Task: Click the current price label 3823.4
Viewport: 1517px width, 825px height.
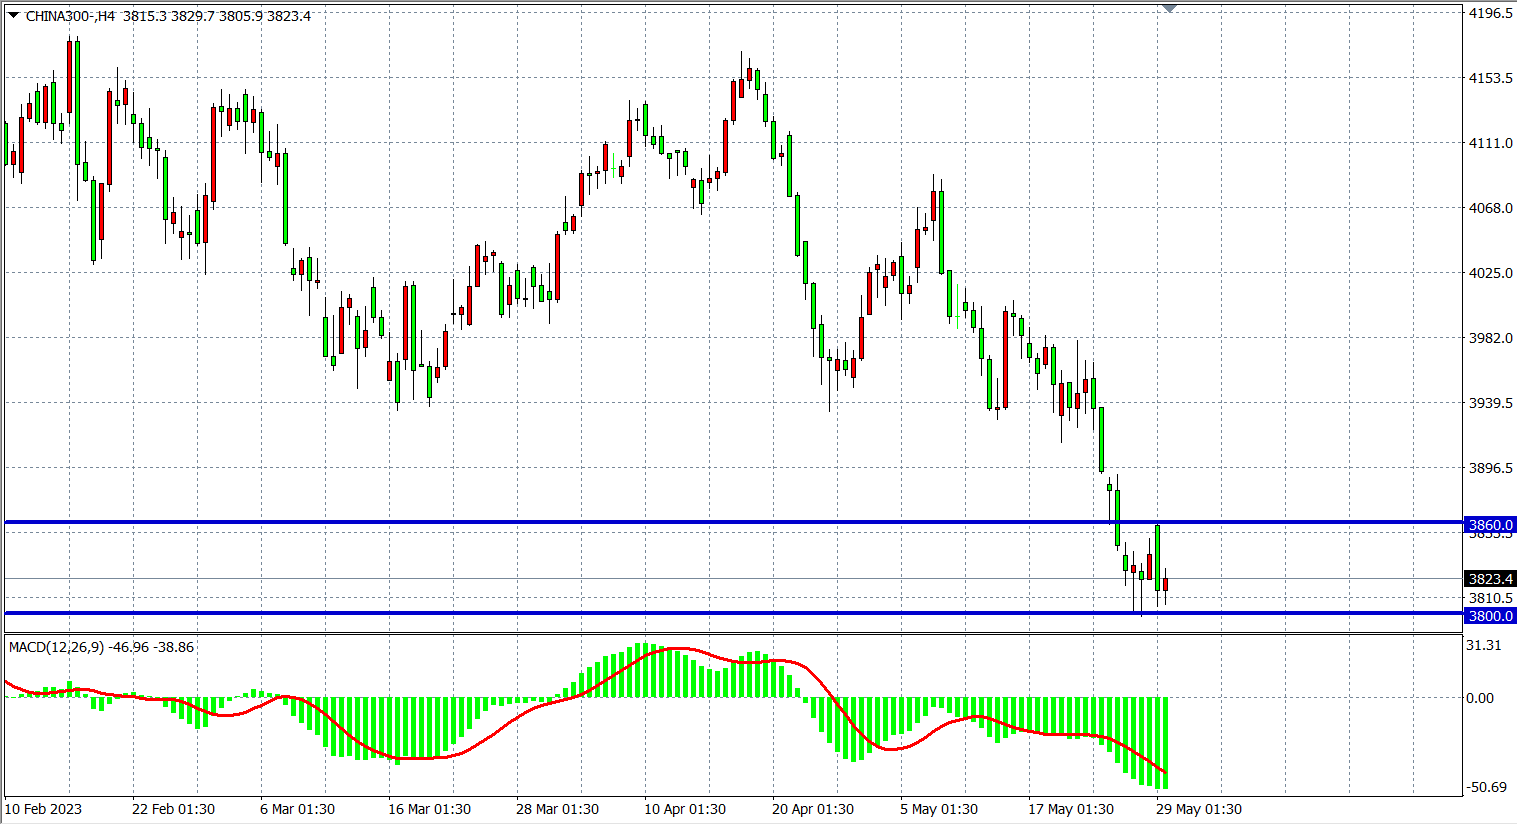Action: coord(1489,579)
